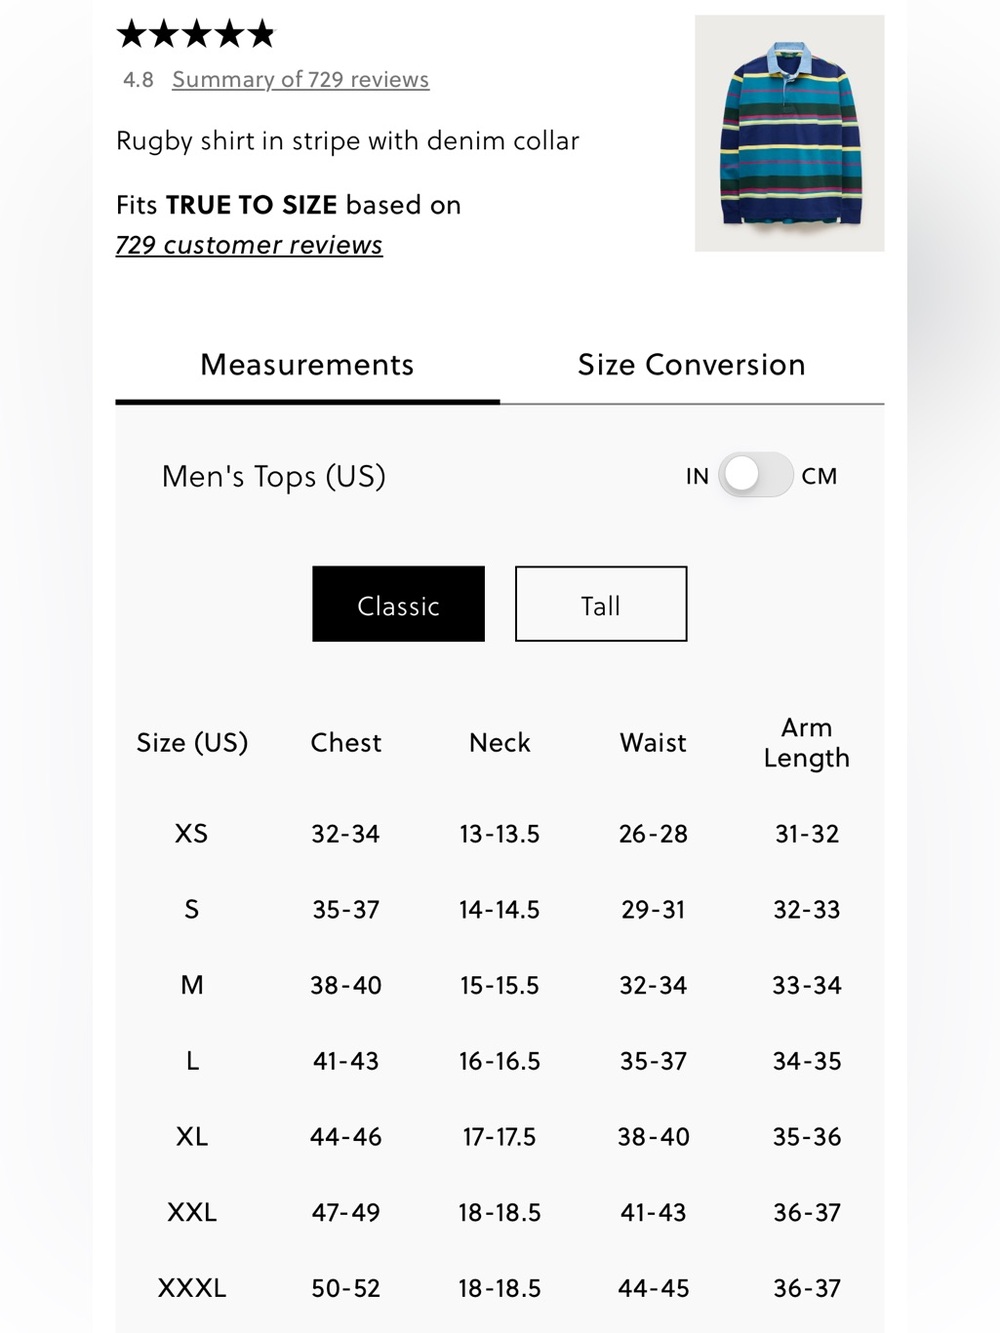The image size is (1000, 1333).
Task: Switch to the Measurements tab
Action: pyautogui.click(x=307, y=365)
